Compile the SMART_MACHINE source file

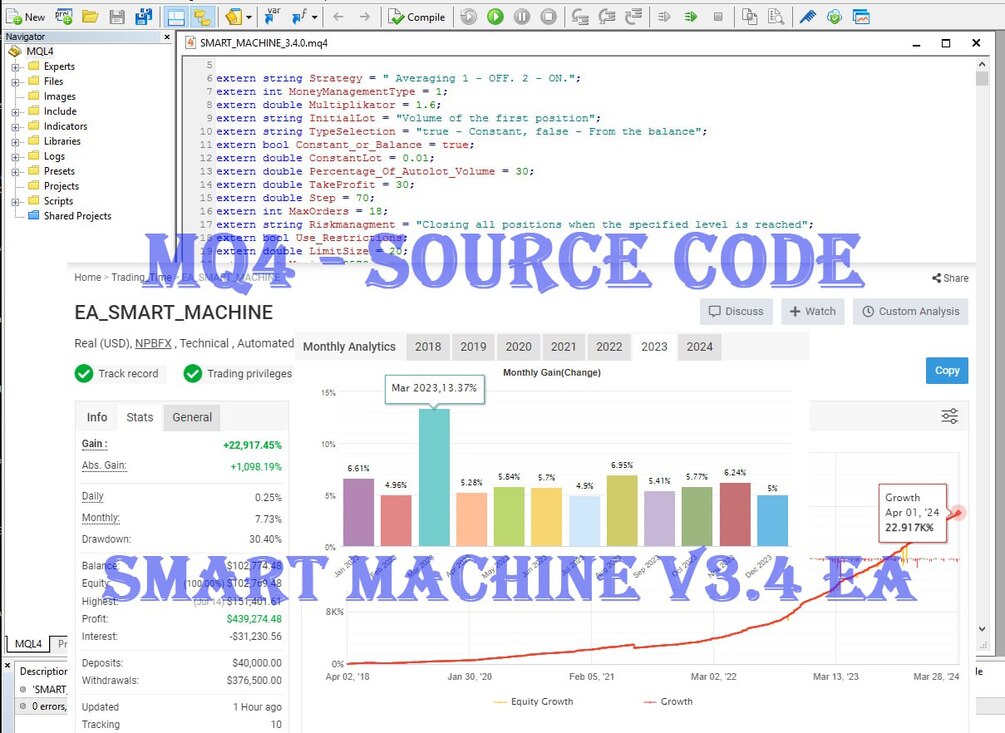417,17
